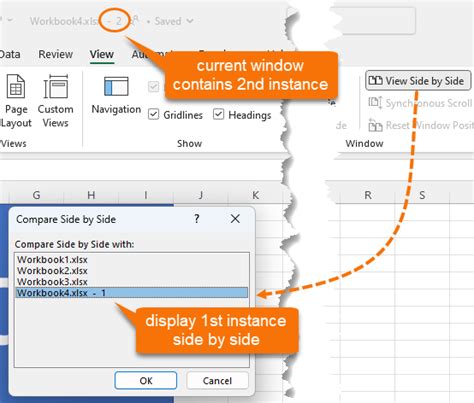Select Workbook3.xlsx in the list
This screenshot has width=474, height=403.
132,282
